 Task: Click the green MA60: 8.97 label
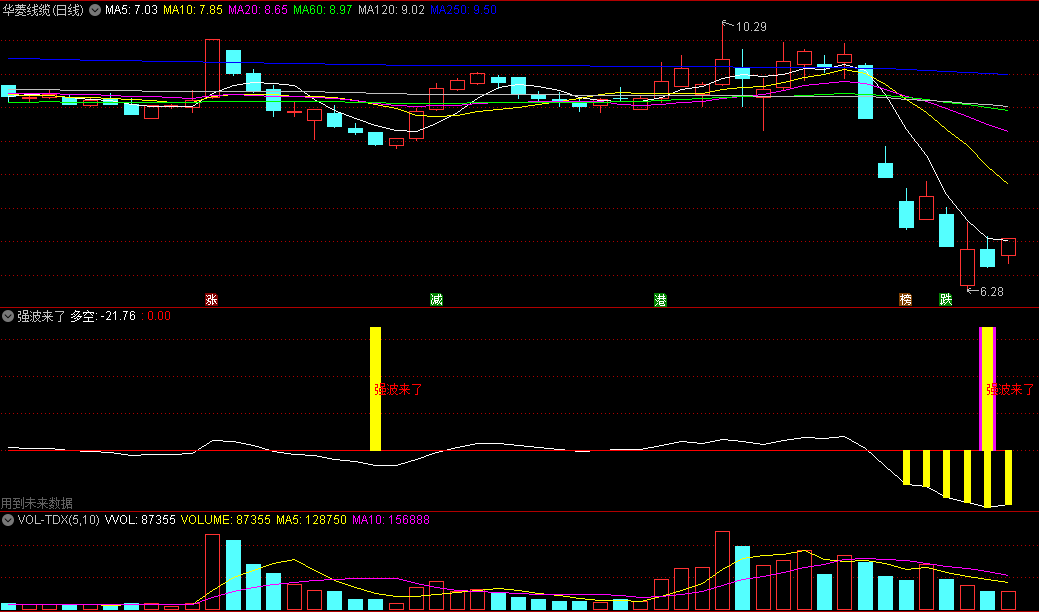[323, 10]
